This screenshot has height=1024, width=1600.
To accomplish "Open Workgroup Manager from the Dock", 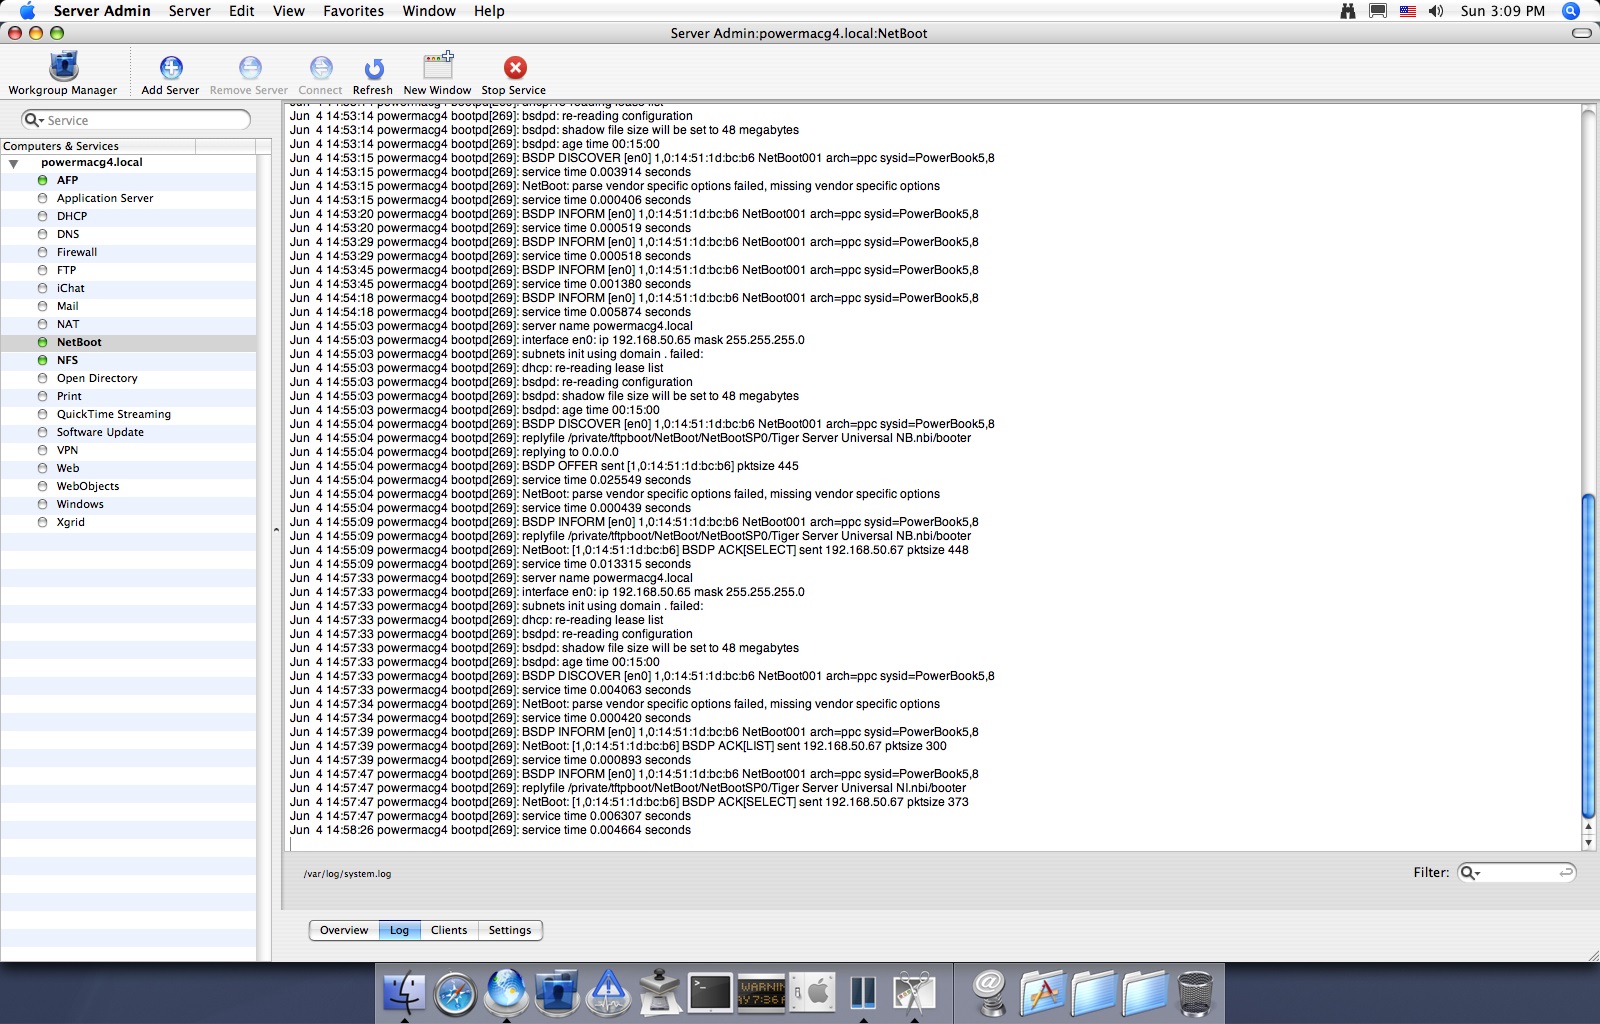I will point(557,992).
